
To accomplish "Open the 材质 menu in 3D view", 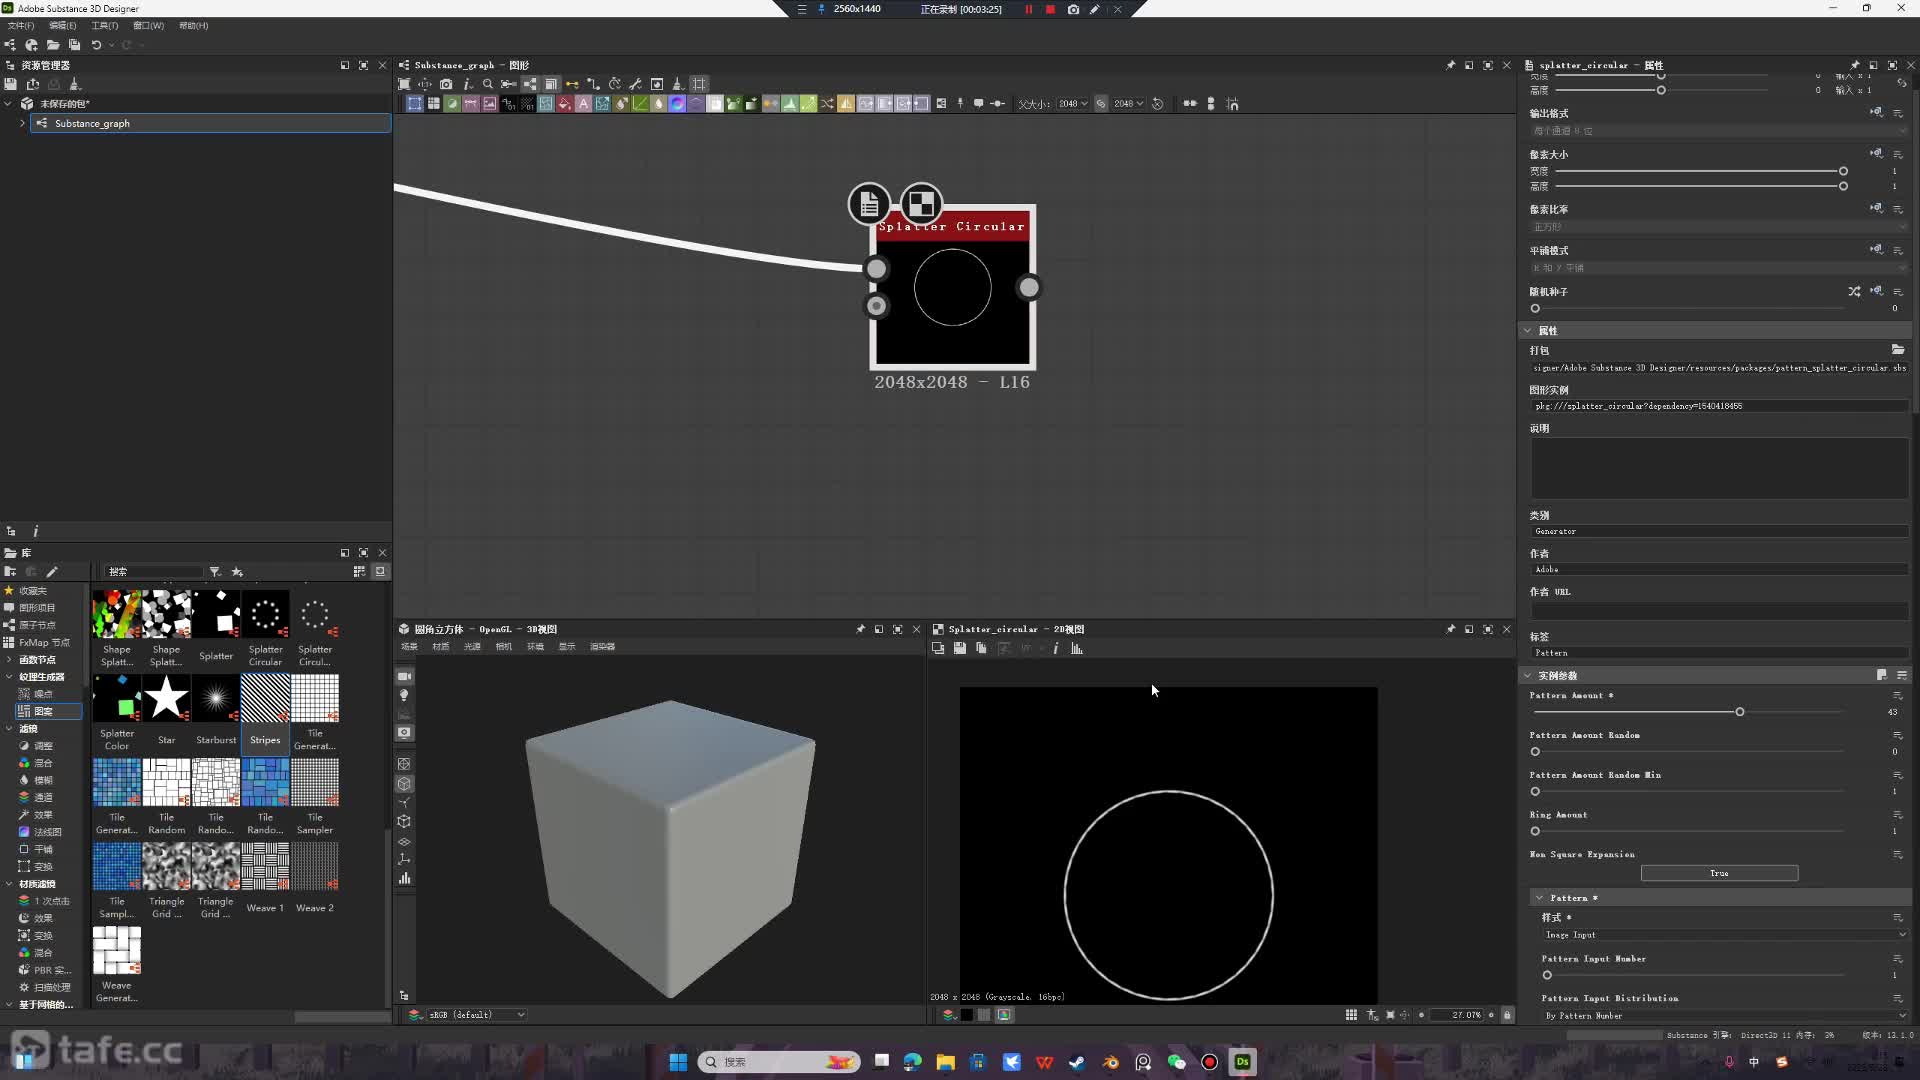I will (x=441, y=647).
